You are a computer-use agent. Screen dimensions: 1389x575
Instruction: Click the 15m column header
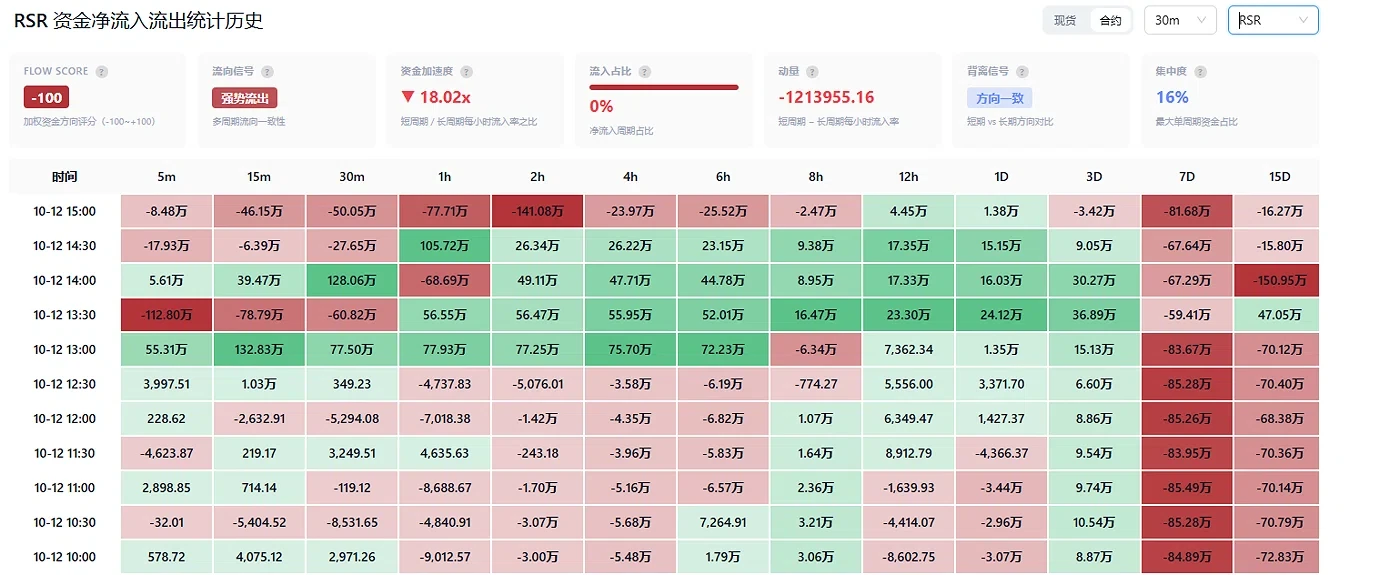258,177
